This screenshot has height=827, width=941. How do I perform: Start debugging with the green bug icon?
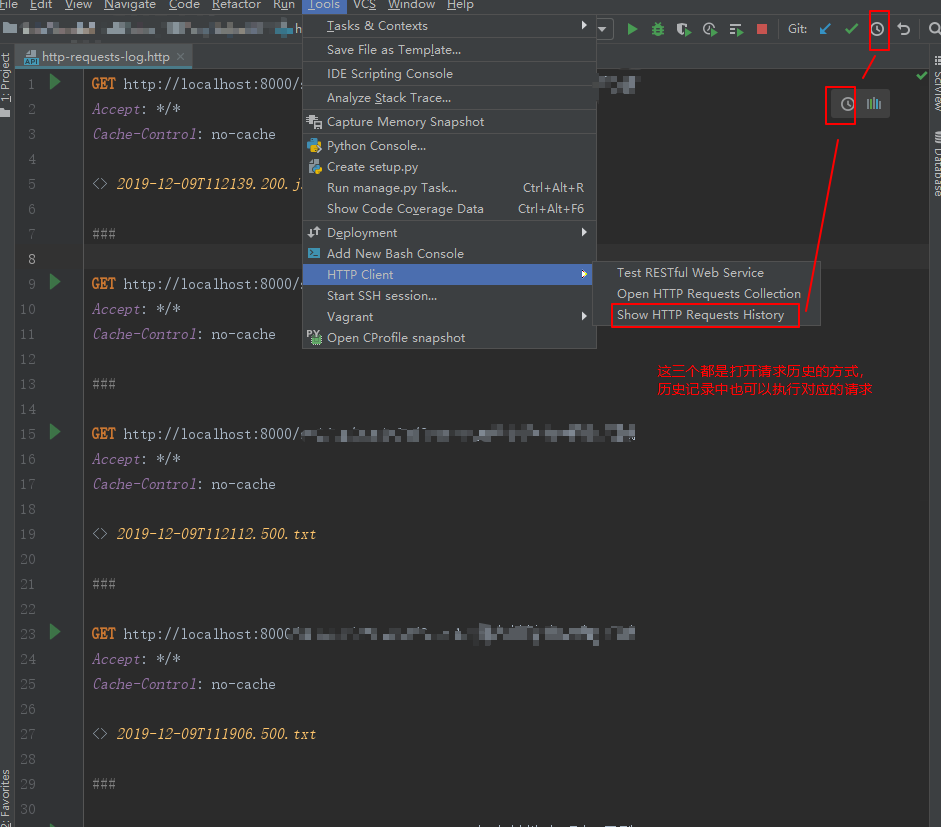658,29
